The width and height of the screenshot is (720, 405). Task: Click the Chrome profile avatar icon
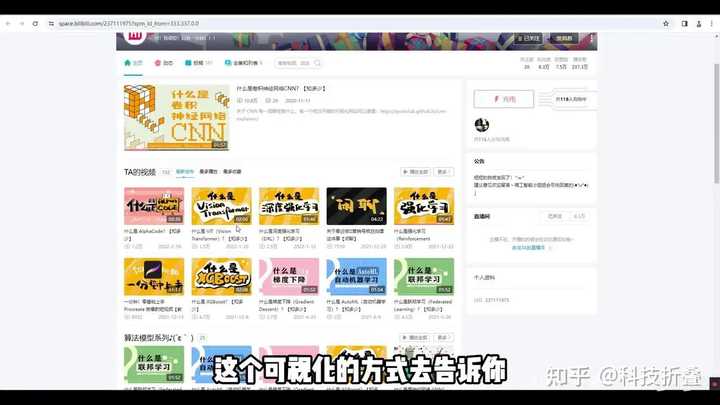pyautogui.click(x=698, y=22)
